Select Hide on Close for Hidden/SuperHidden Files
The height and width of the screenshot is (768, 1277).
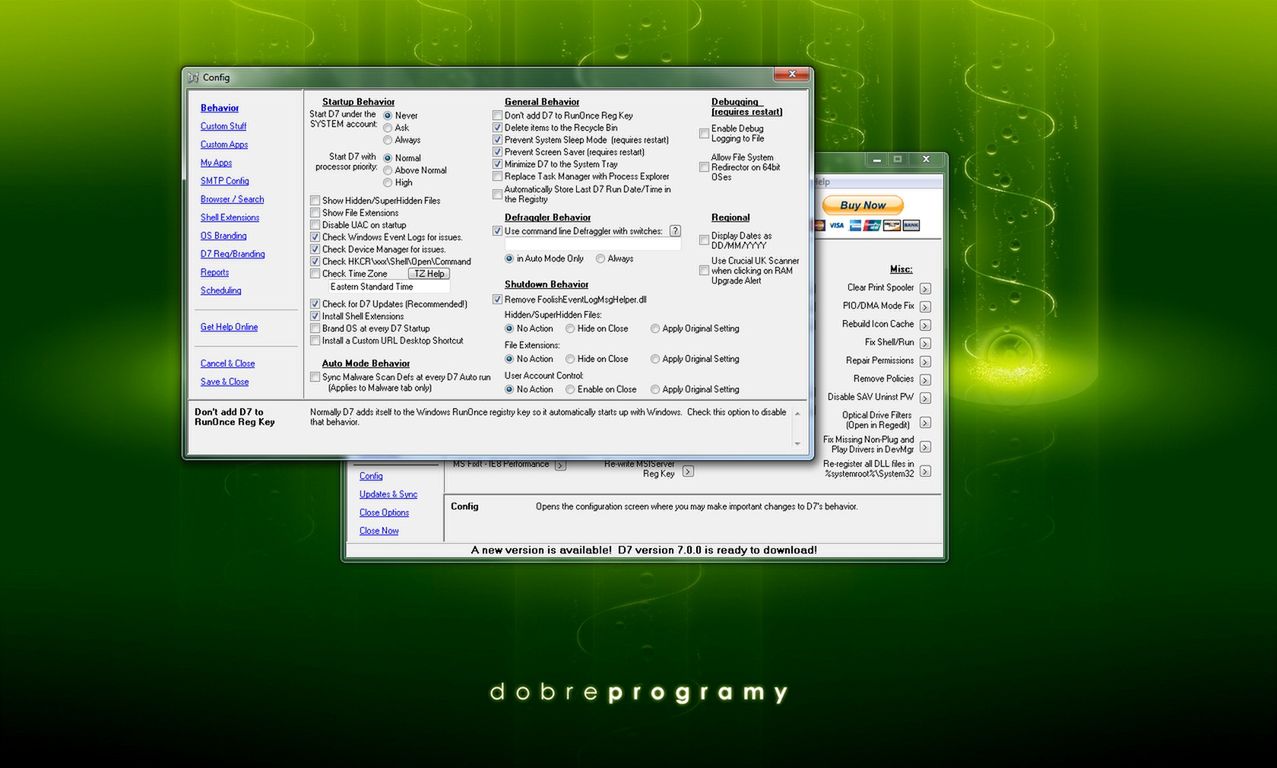coord(570,329)
